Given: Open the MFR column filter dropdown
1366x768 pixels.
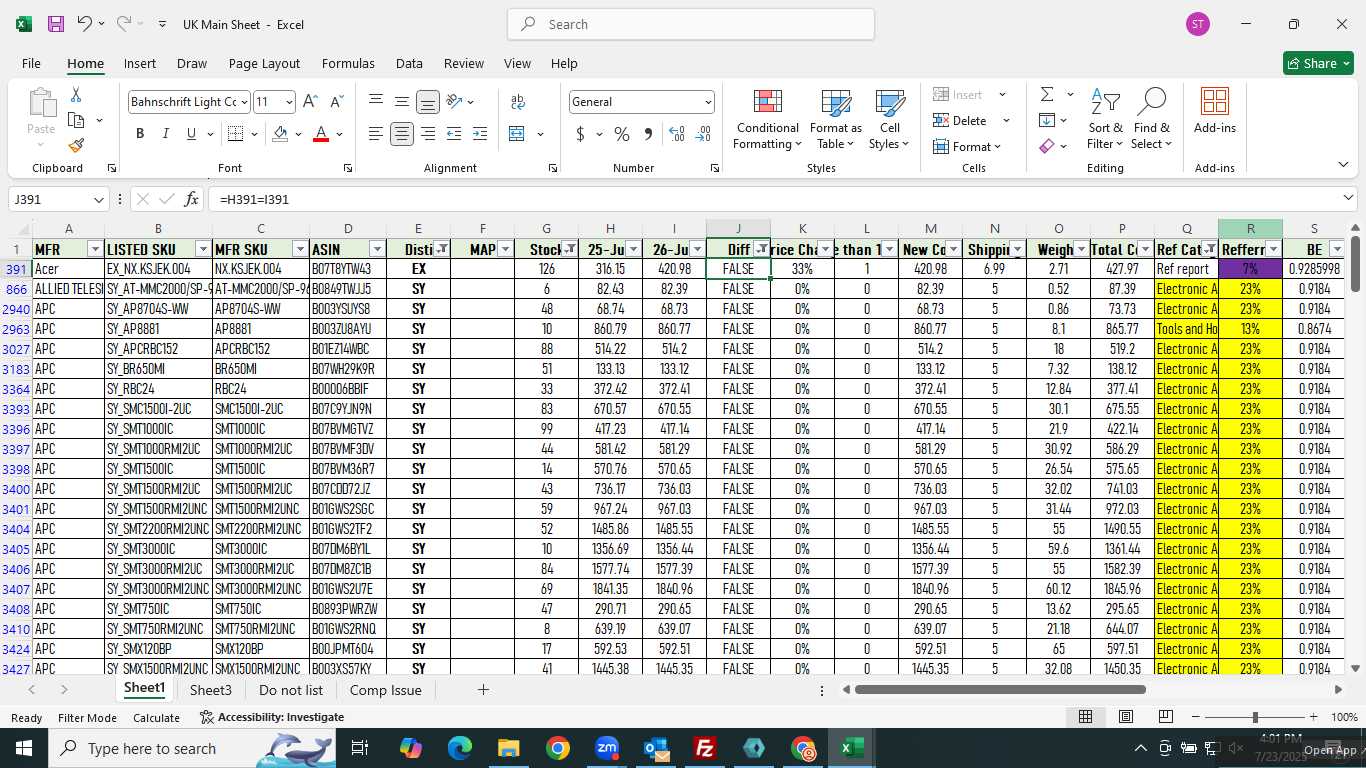Looking at the screenshot, I should tap(95, 249).
